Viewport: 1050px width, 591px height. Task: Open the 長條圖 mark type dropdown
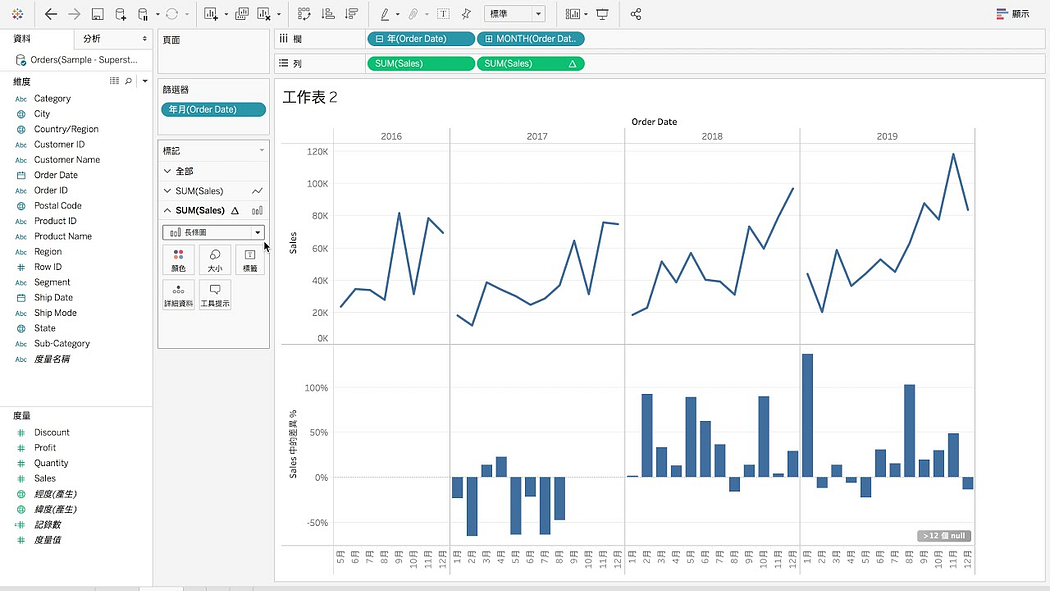tap(213, 232)
